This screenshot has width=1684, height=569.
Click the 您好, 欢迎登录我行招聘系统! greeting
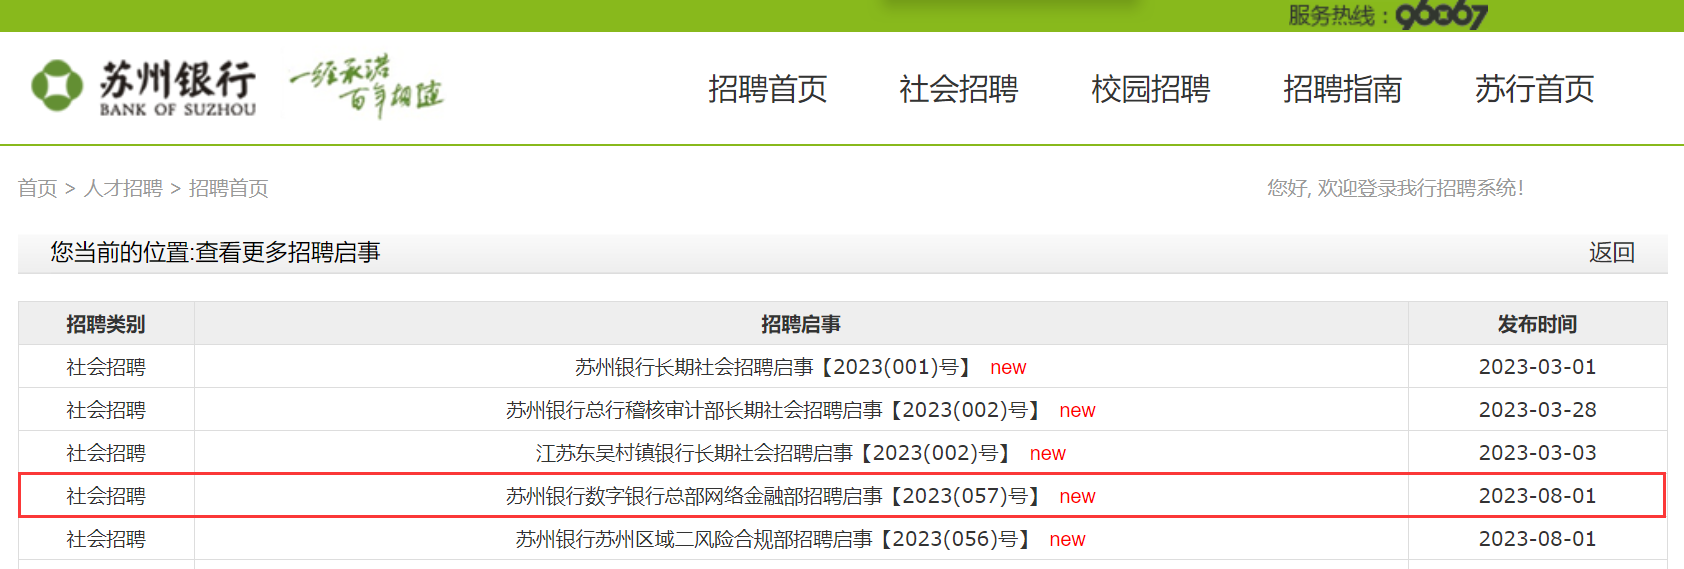pyautogui.click(x=1395, y=188)
